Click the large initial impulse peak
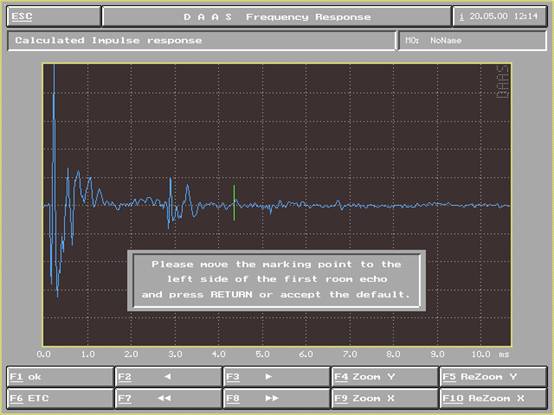The height and width of the screenshot is (415, 554). click(x=54, y=134)
